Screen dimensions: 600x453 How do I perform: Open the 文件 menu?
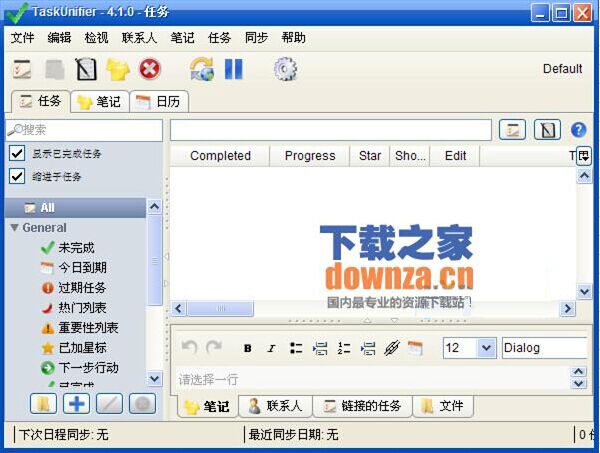coord(22,38)
